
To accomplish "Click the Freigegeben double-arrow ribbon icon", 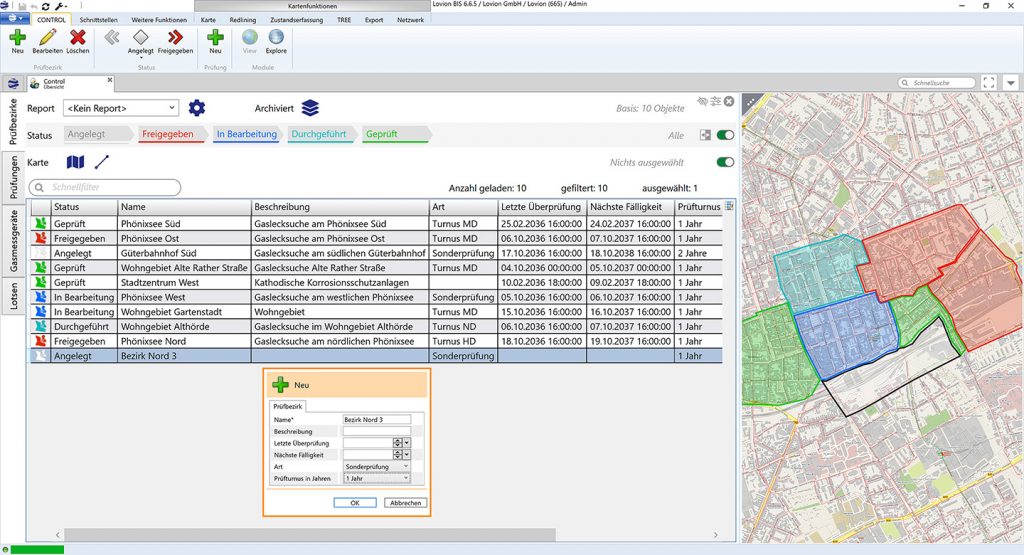I will (x=175, y=38).
